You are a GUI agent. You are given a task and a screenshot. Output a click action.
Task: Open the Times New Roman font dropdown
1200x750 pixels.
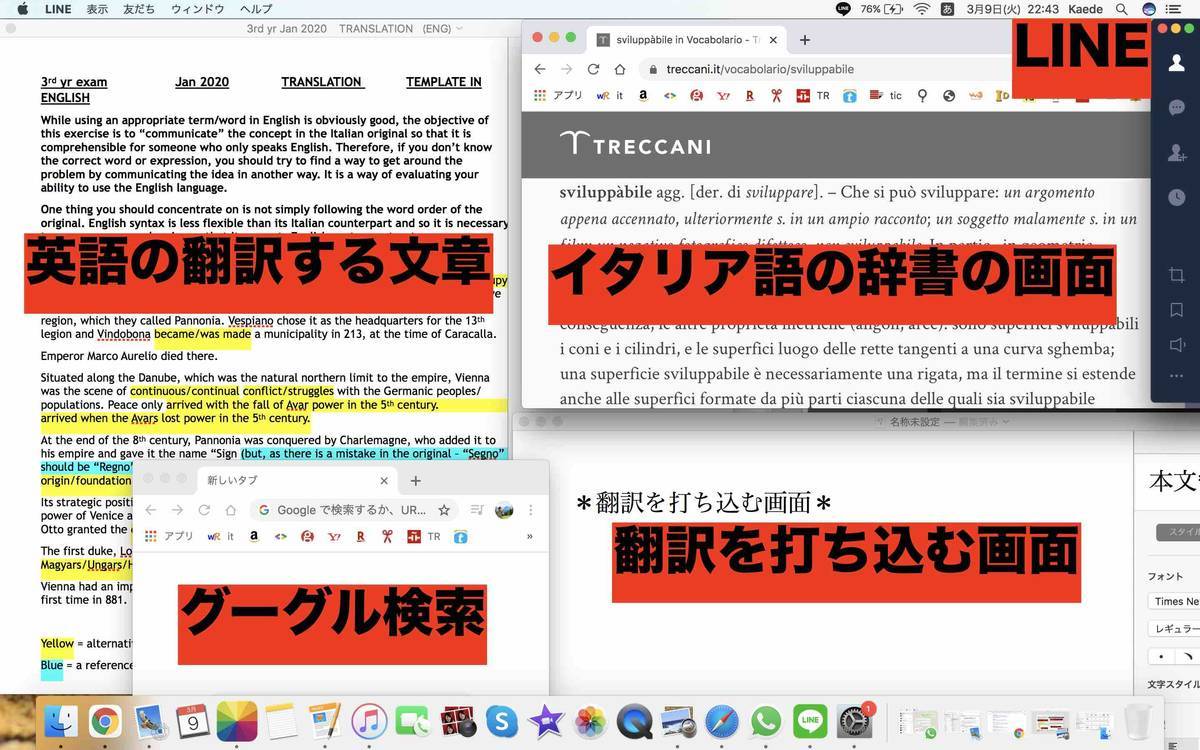[x=1174, y=601]
